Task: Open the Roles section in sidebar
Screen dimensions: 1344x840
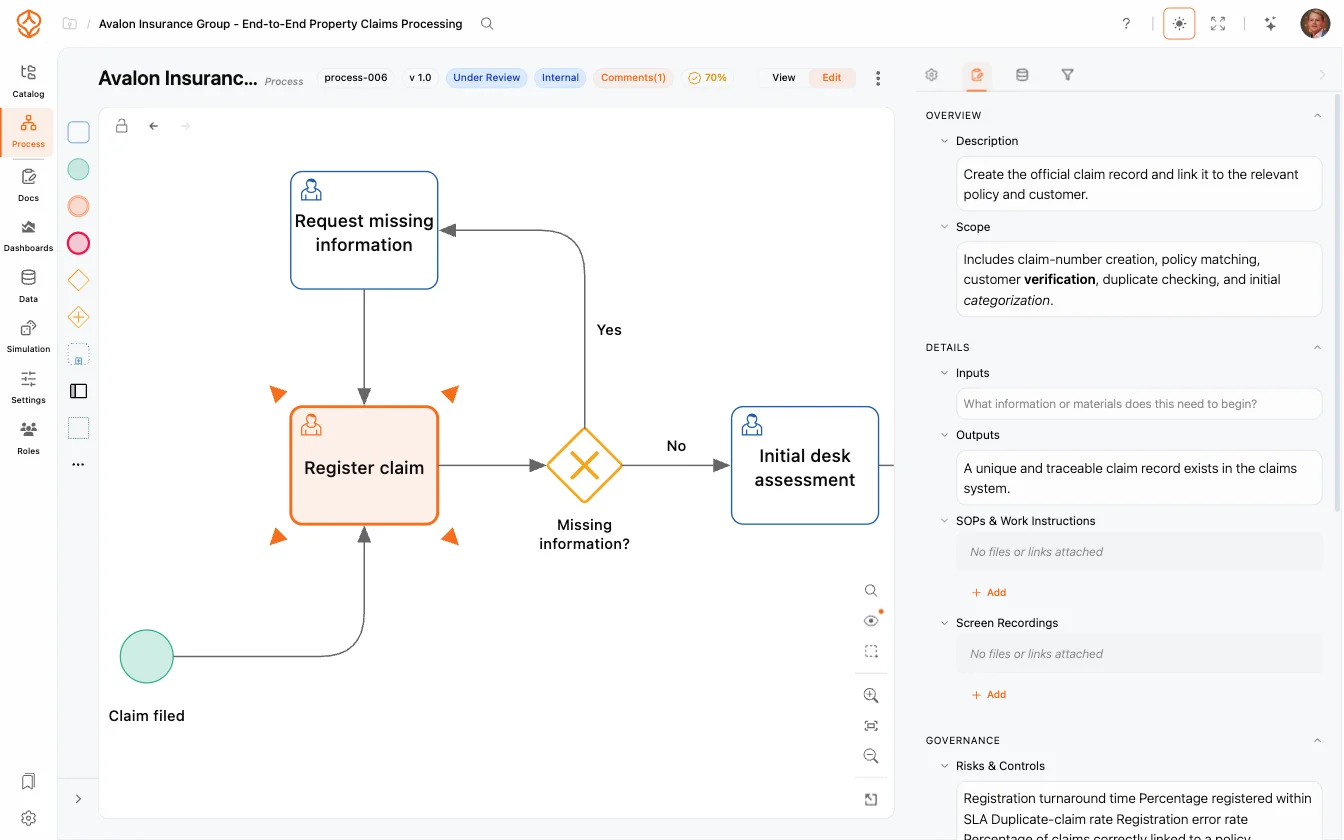Action: (x=28, y=438)
